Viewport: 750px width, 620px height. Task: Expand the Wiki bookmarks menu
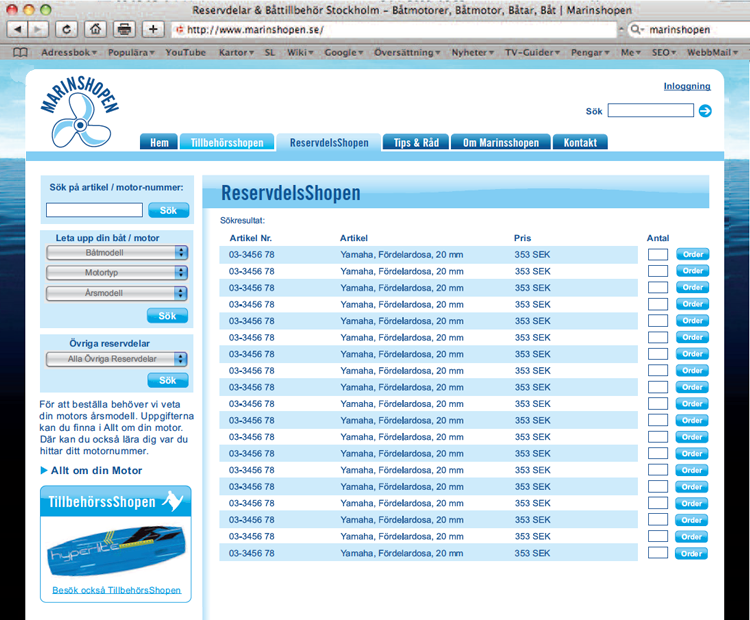(x=300, y=52)
